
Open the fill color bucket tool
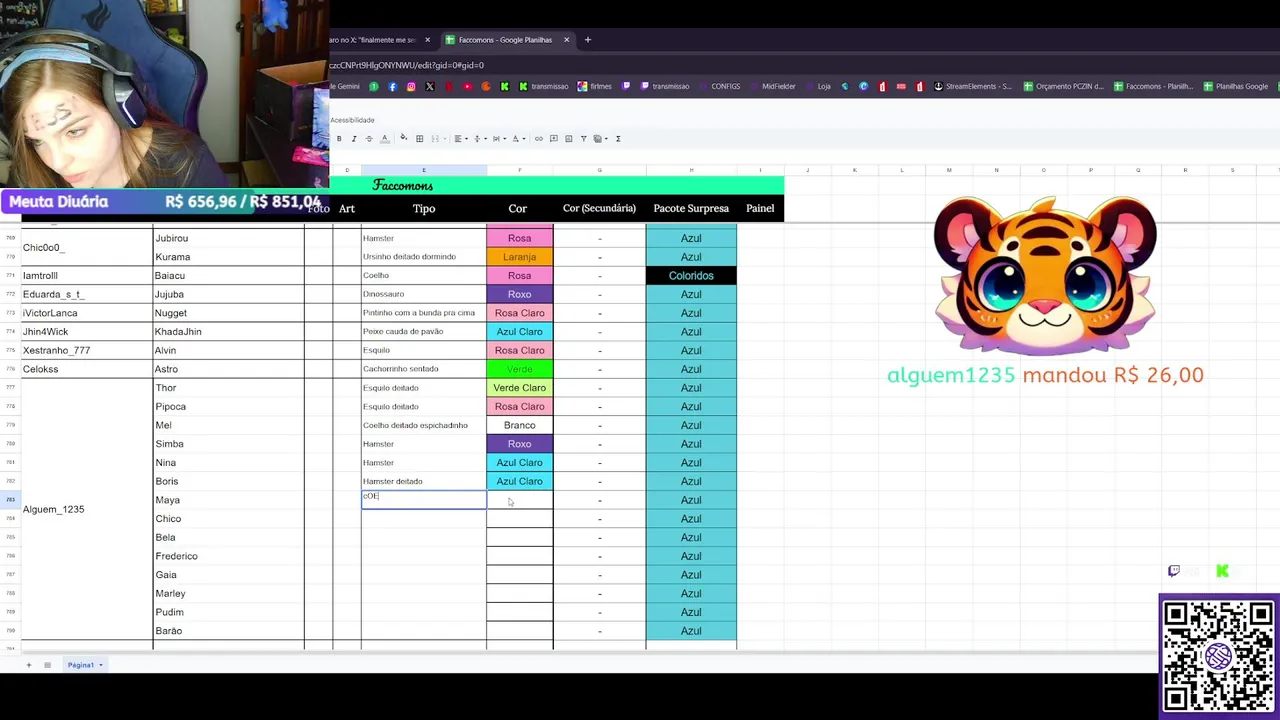pyautogui.click(x=404, y=138)
